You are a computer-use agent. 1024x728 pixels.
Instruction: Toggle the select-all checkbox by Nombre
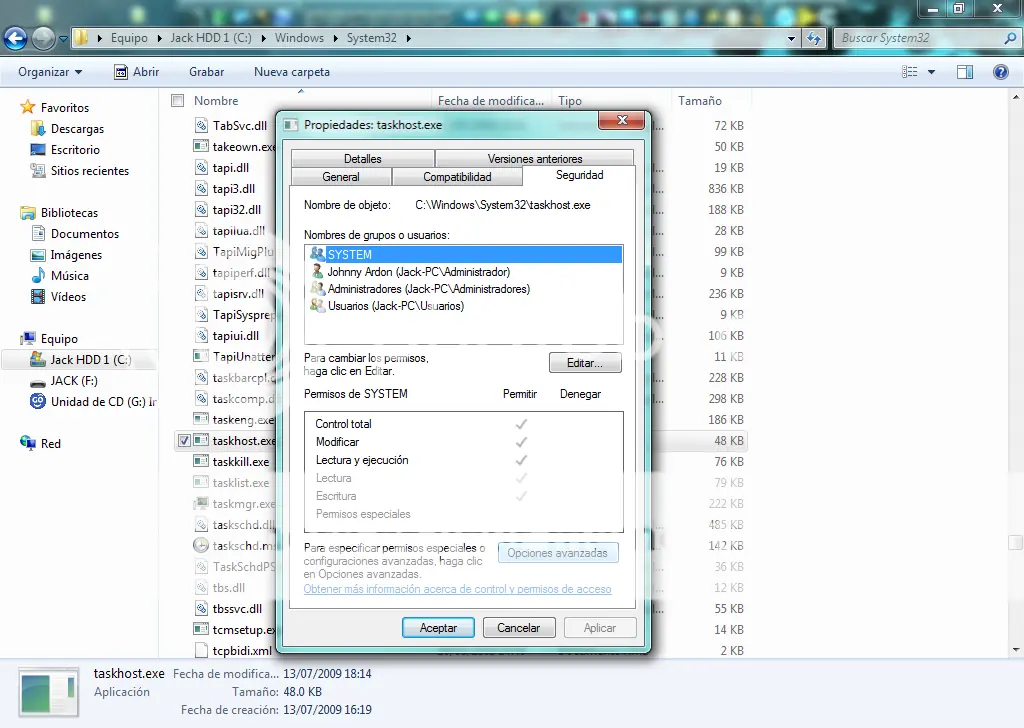(177, 101)
